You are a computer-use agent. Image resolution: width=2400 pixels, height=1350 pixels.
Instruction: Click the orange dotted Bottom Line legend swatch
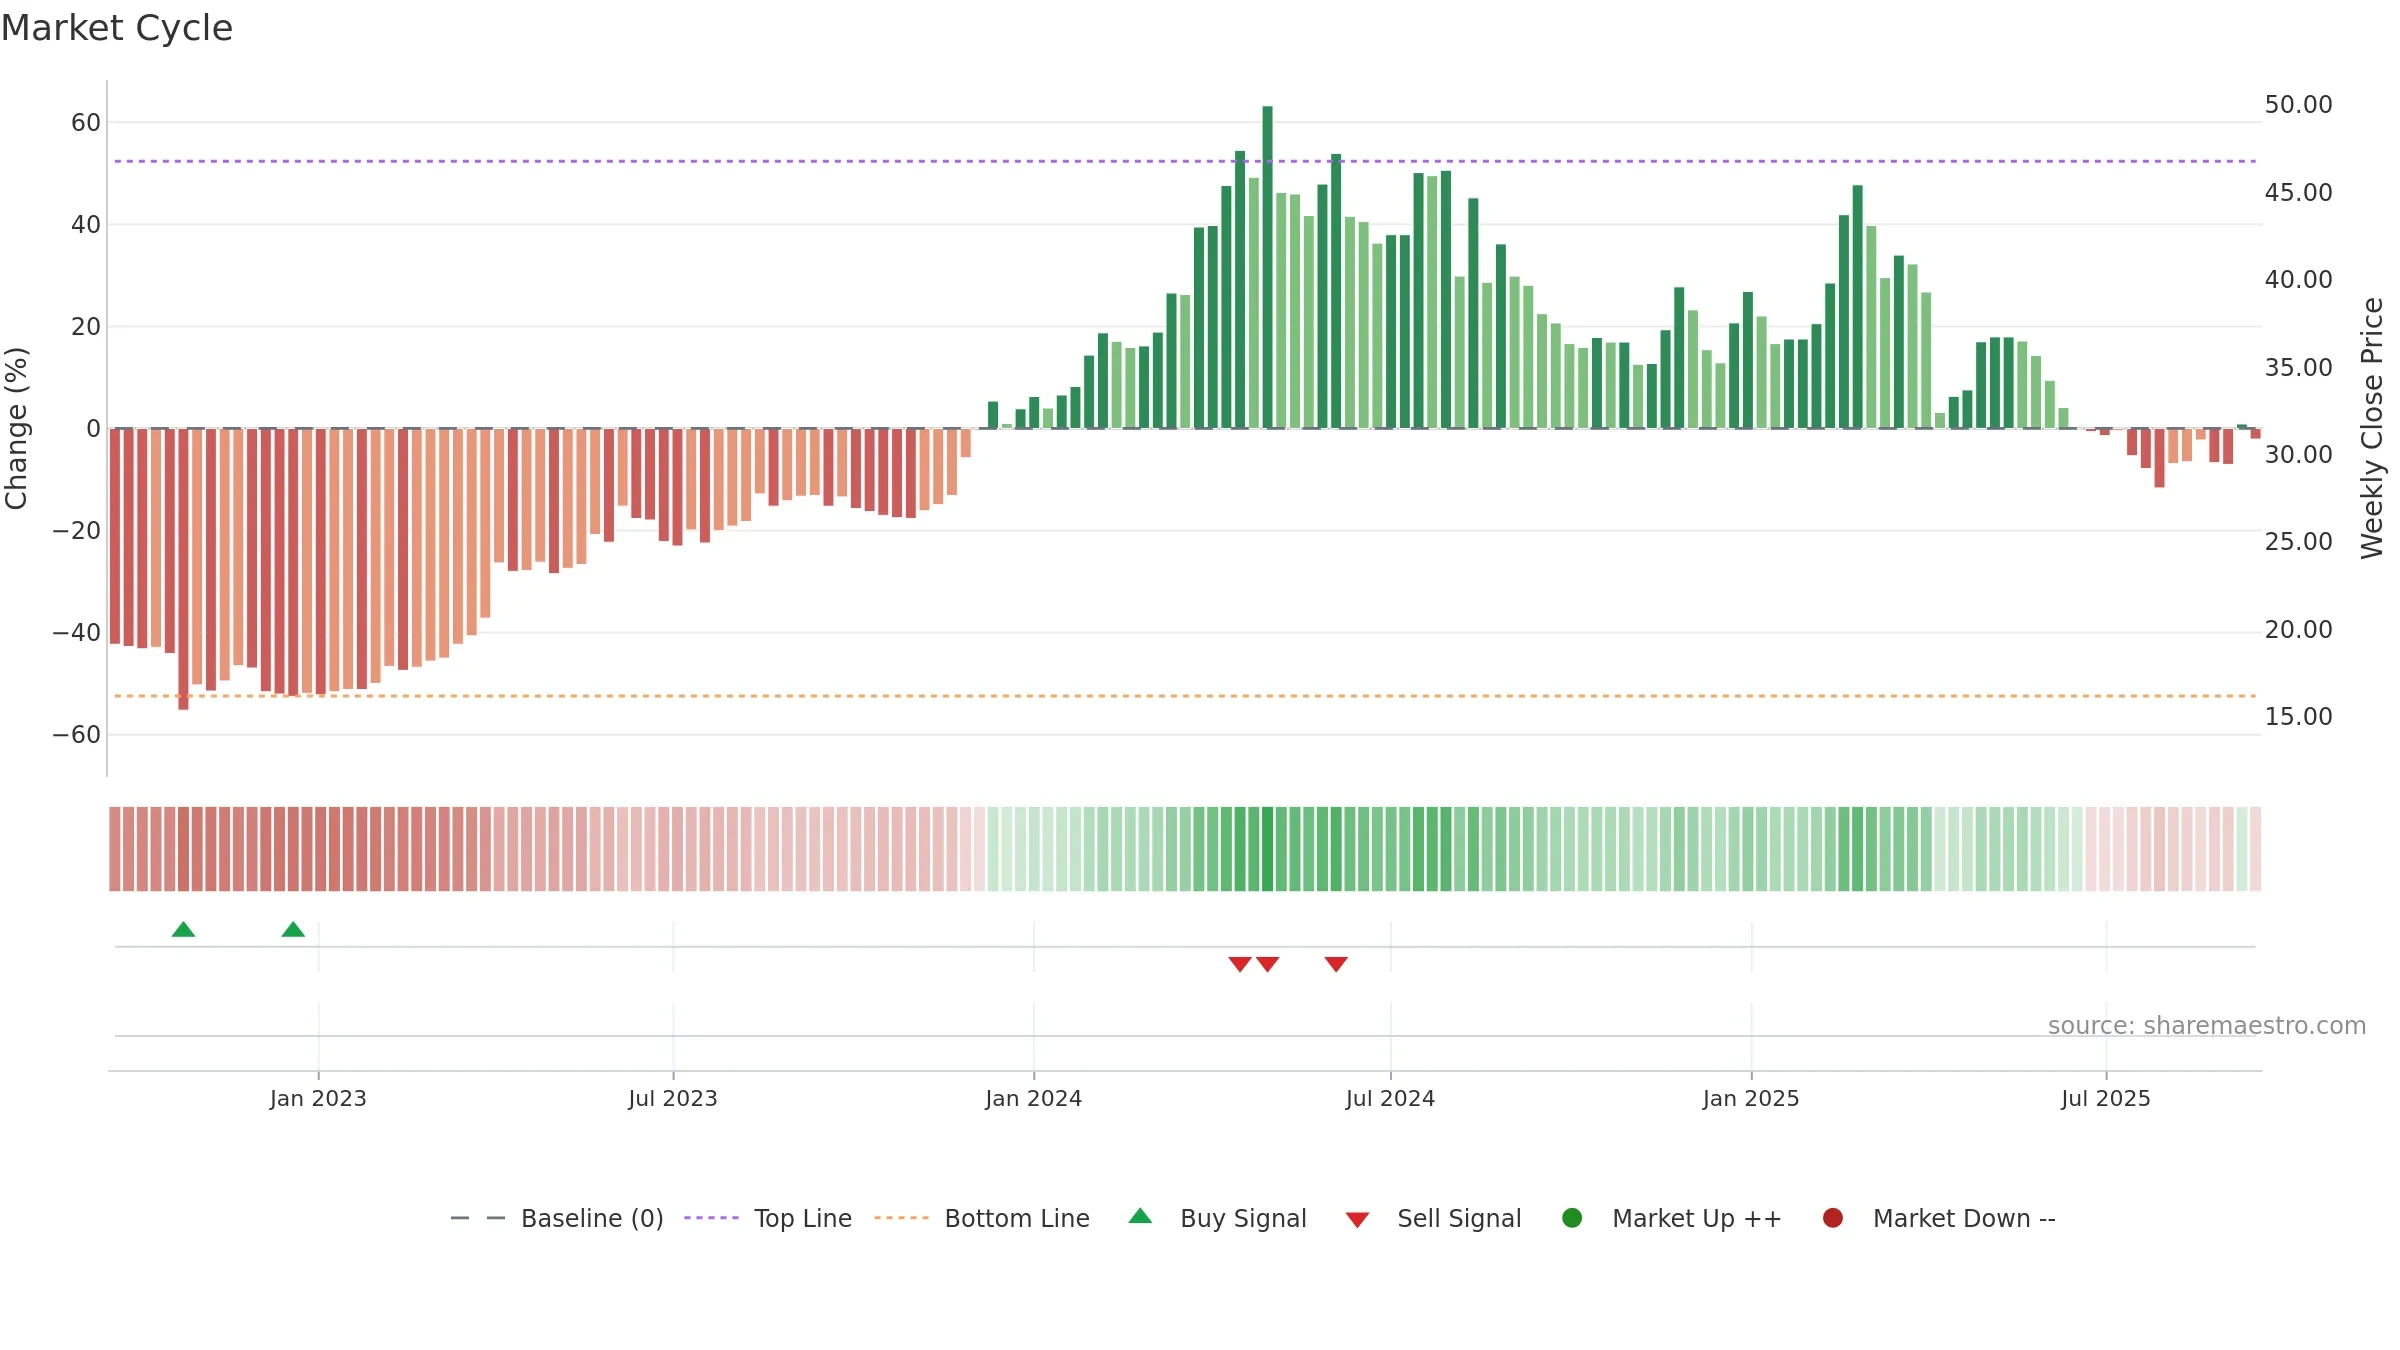point(901,1218)
